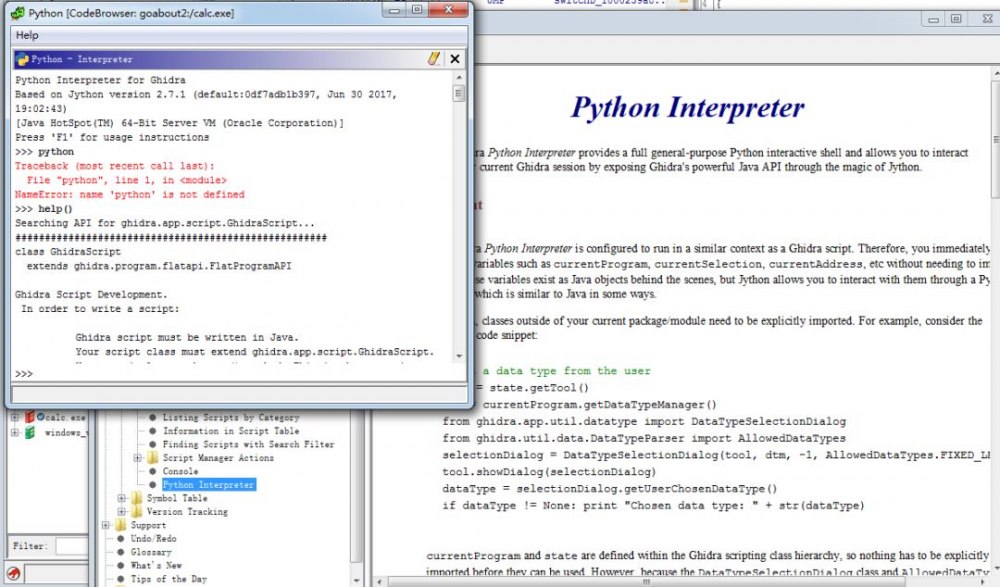1000x587 pixels.
Task: Expand the Version Tracking help topic
Action: pyautogui.click(x=122, y=511)
